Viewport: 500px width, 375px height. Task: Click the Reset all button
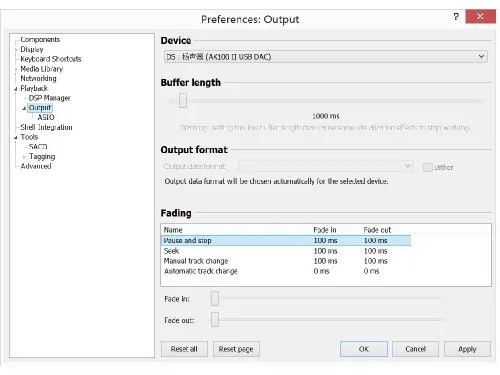(184, 349)
